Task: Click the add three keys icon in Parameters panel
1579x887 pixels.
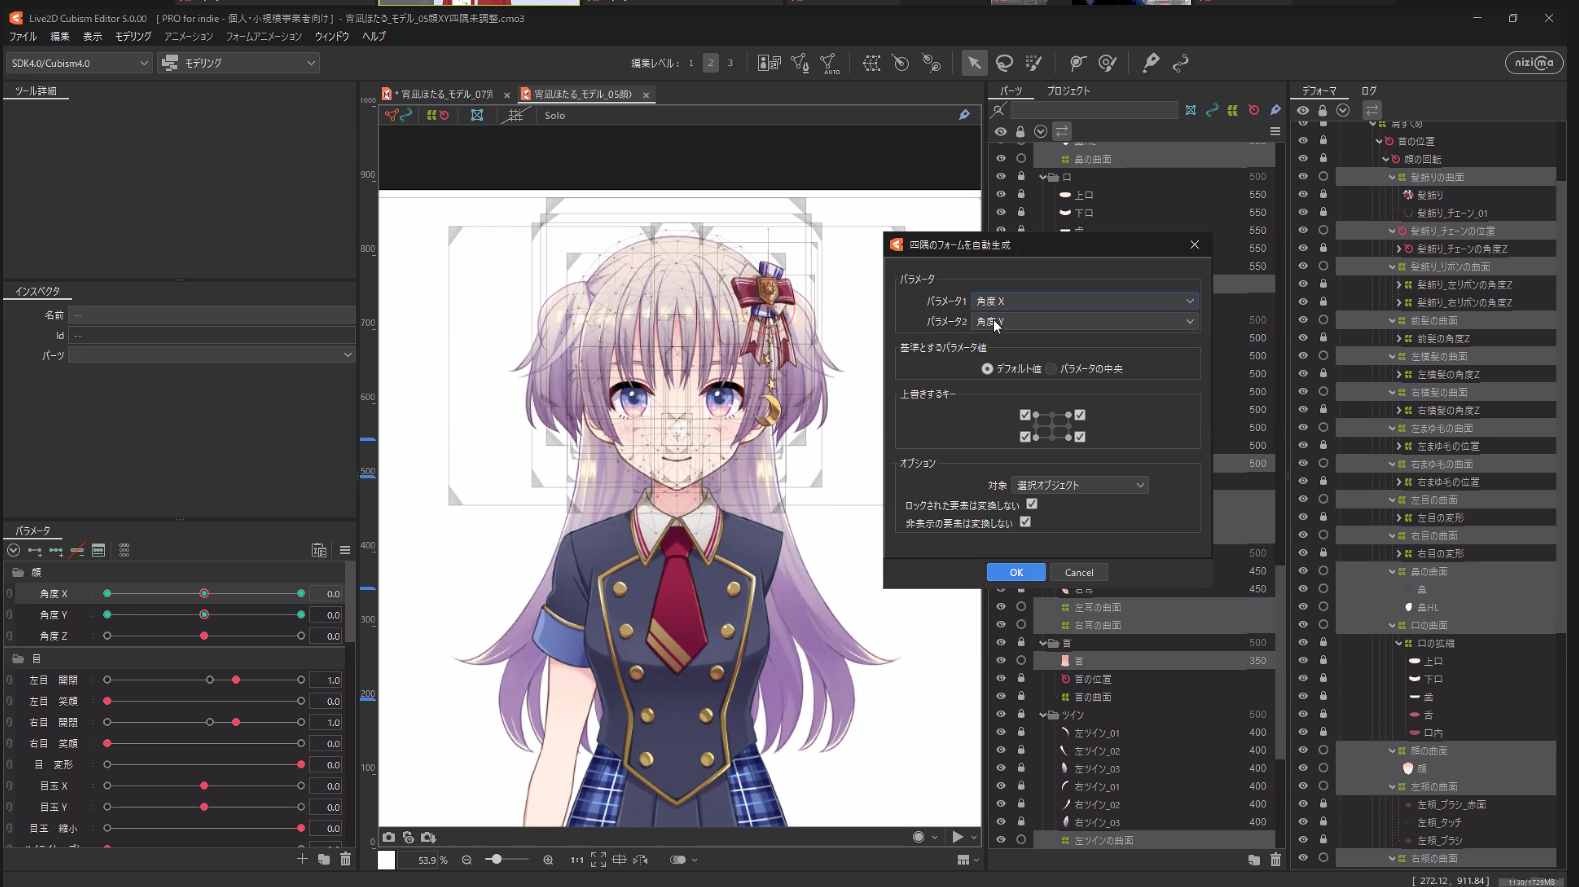Action: [56, 550]
